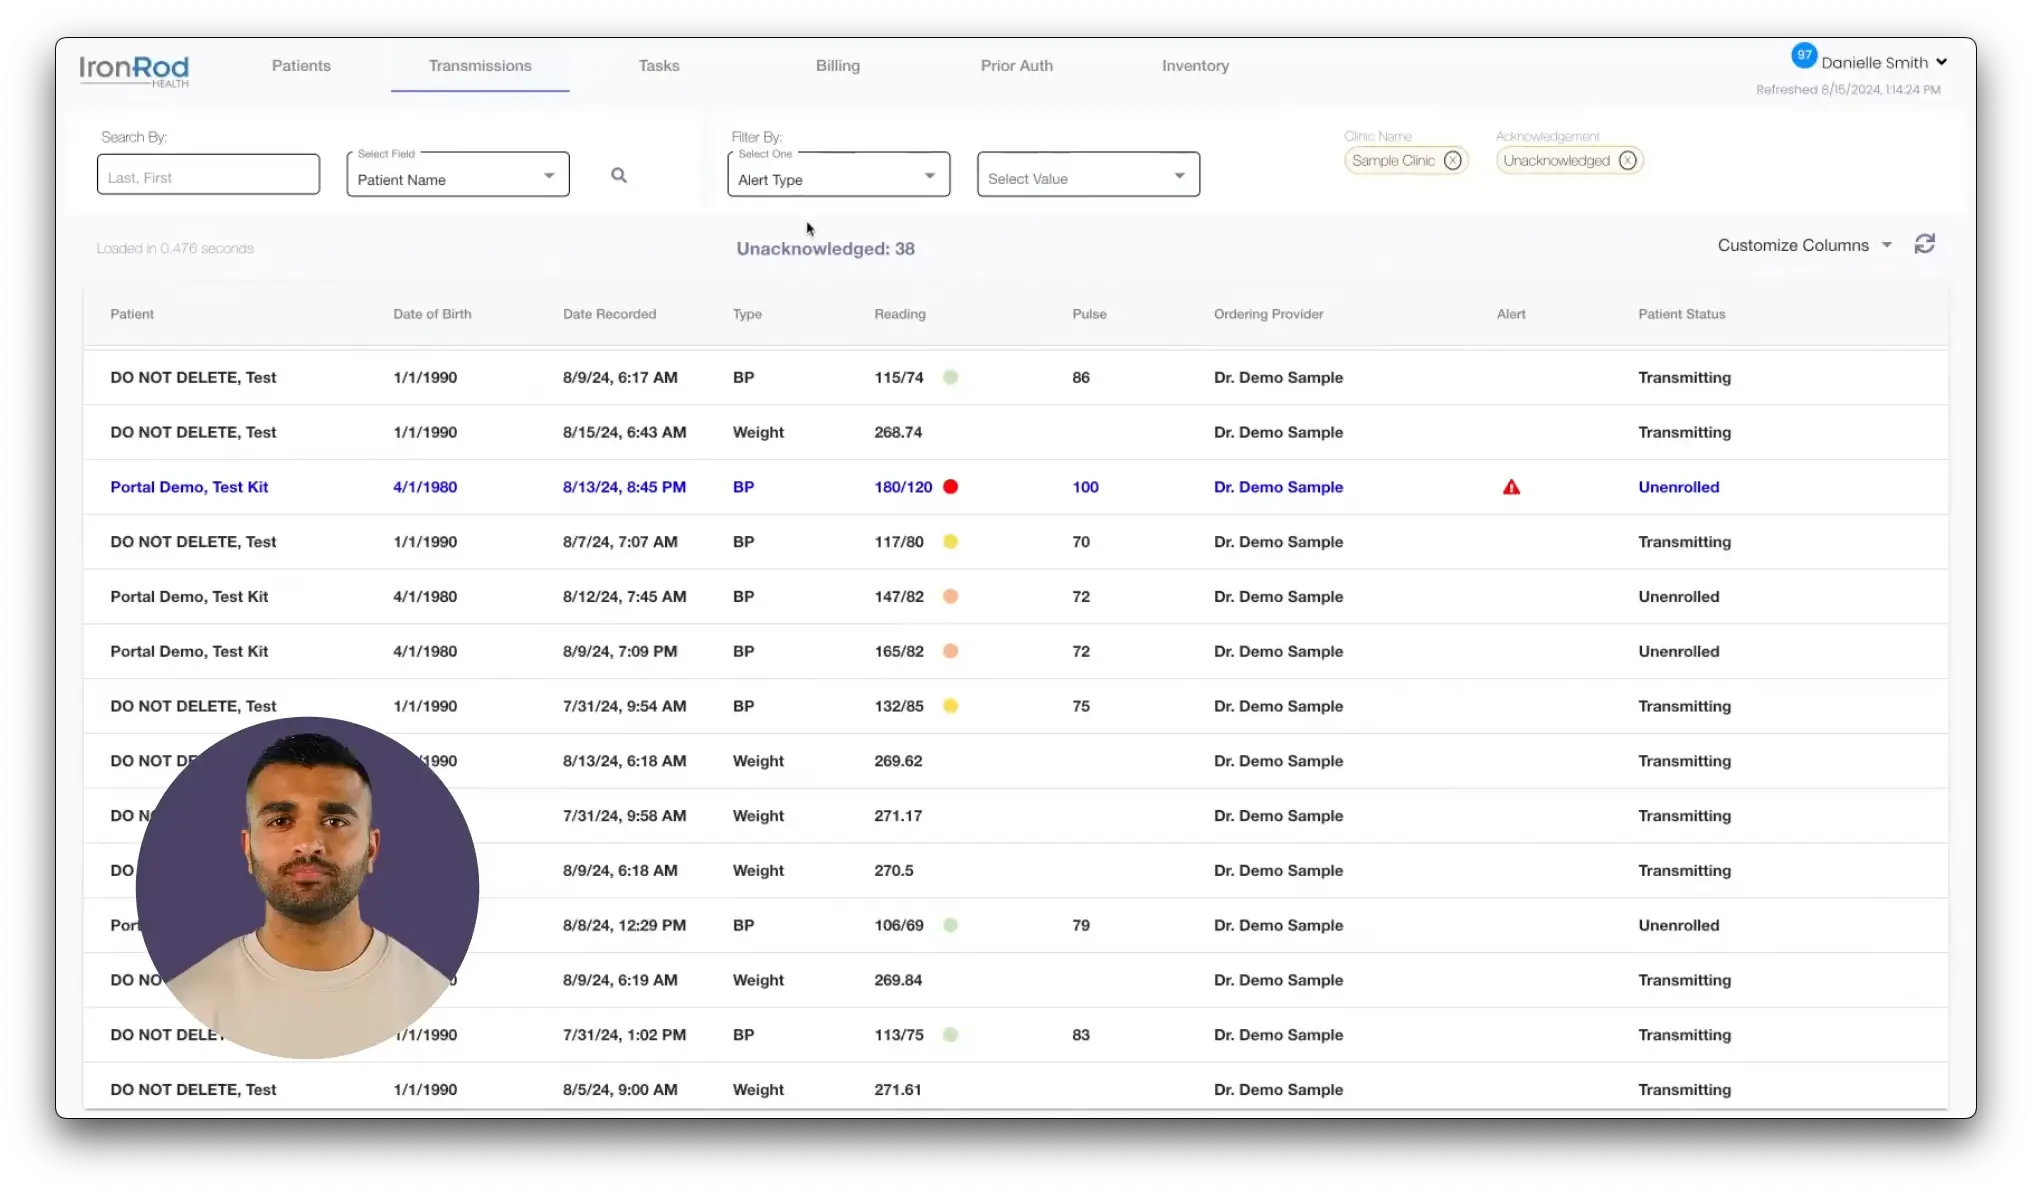Screen dimensions: 2032x1192
Task: Sort by the Date Recorded column header
Action: point(609,314)
